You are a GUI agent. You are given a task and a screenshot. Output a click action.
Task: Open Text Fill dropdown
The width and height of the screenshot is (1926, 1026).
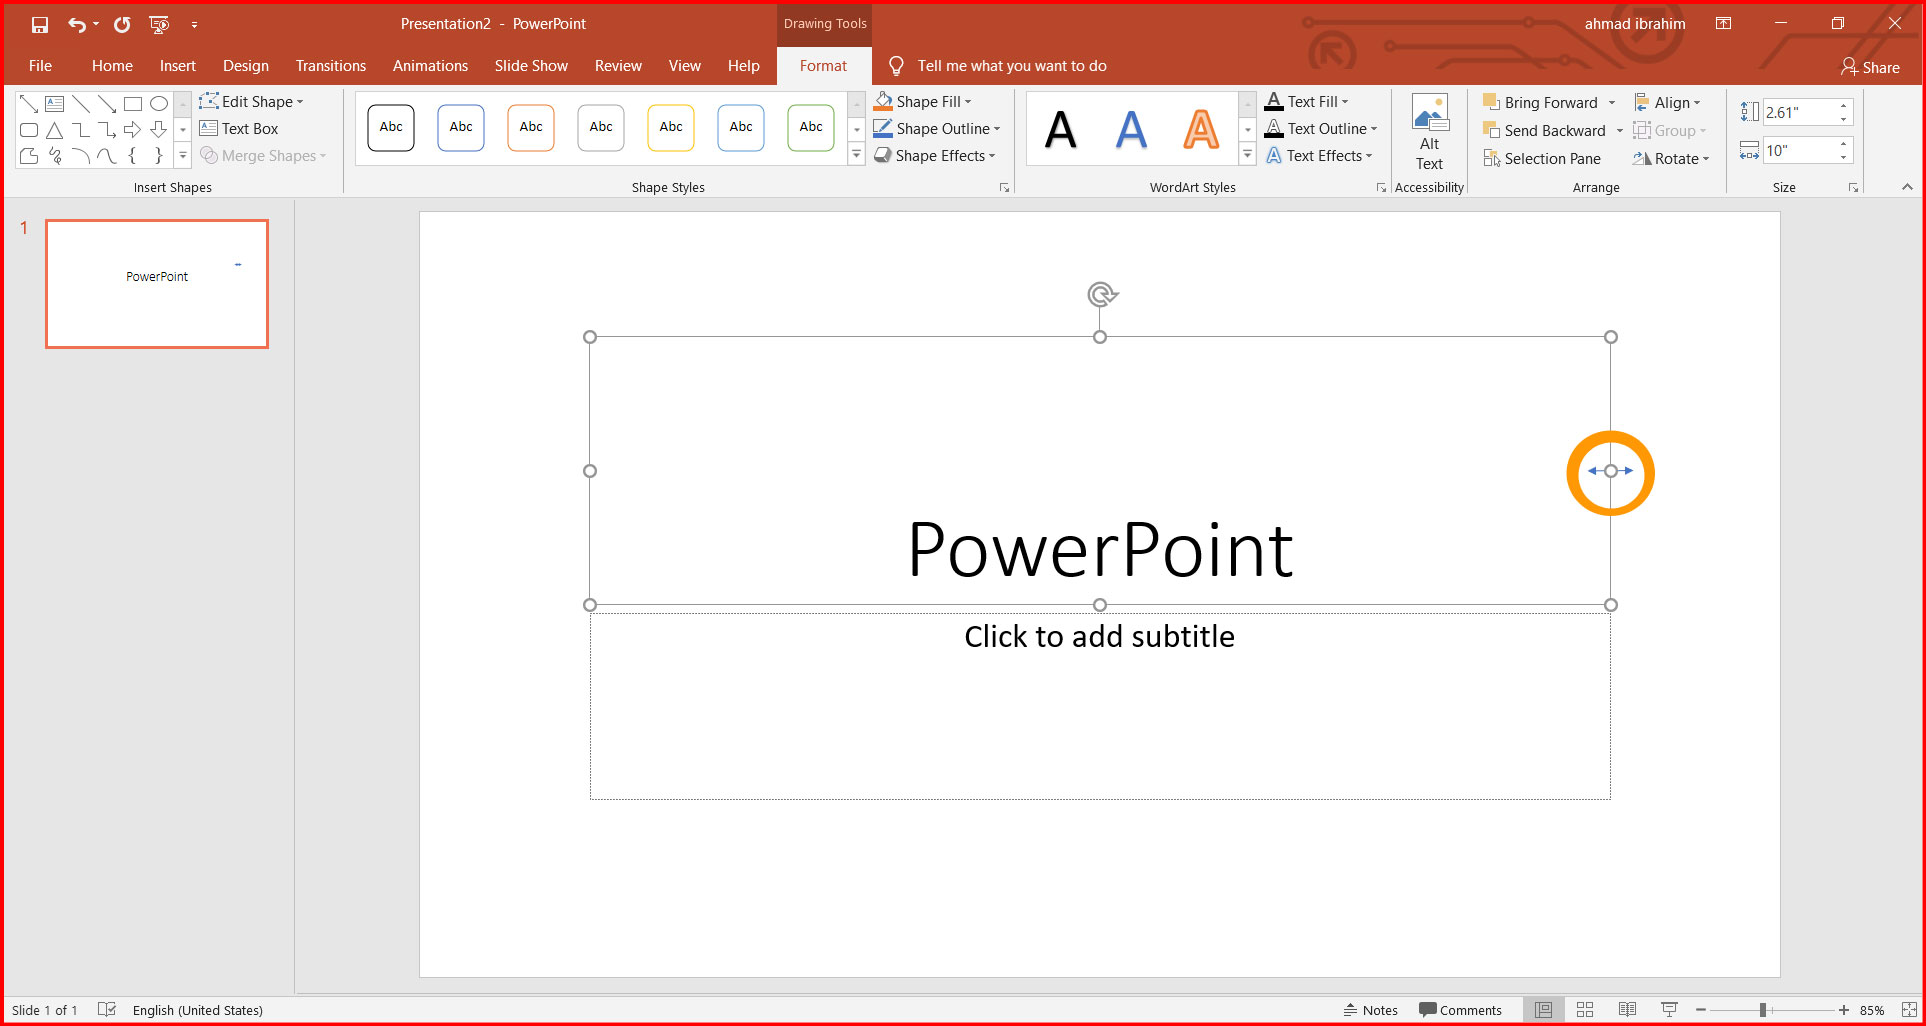tap(1307, 102)
